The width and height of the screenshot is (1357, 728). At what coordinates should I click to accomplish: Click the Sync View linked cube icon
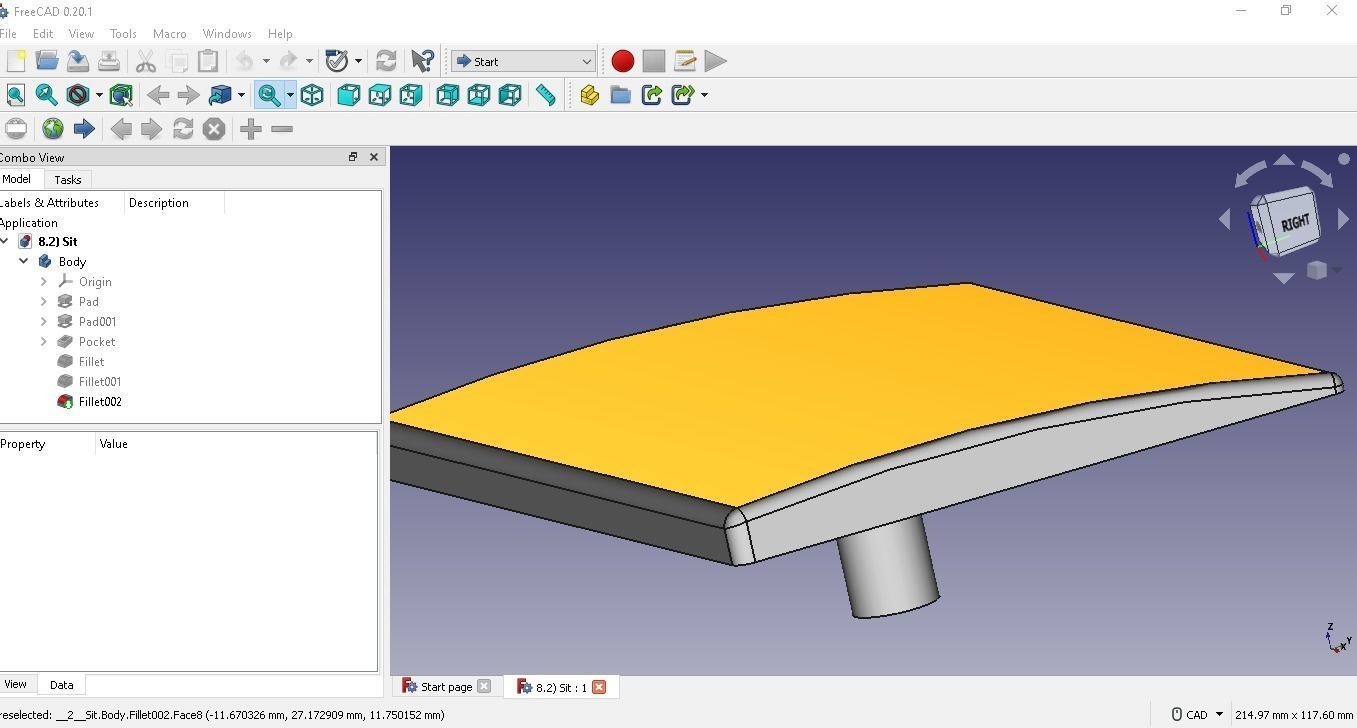(219, 95)
